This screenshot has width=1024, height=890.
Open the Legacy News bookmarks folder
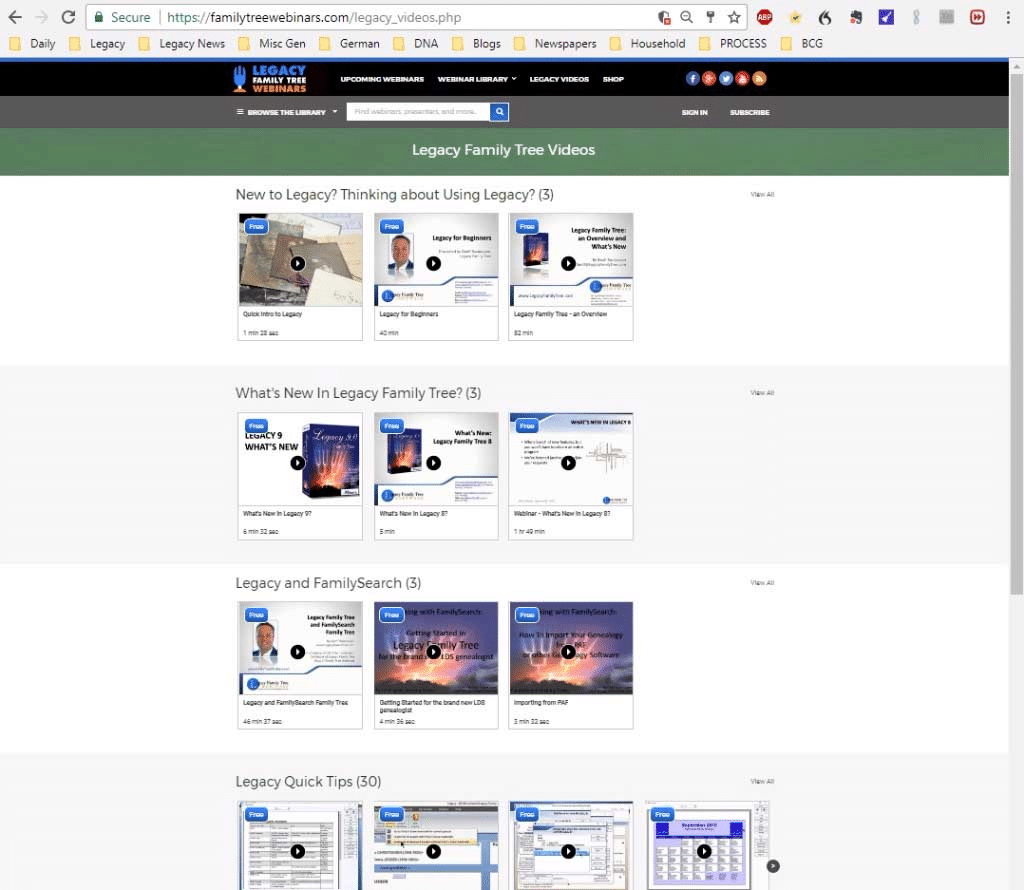182,44
